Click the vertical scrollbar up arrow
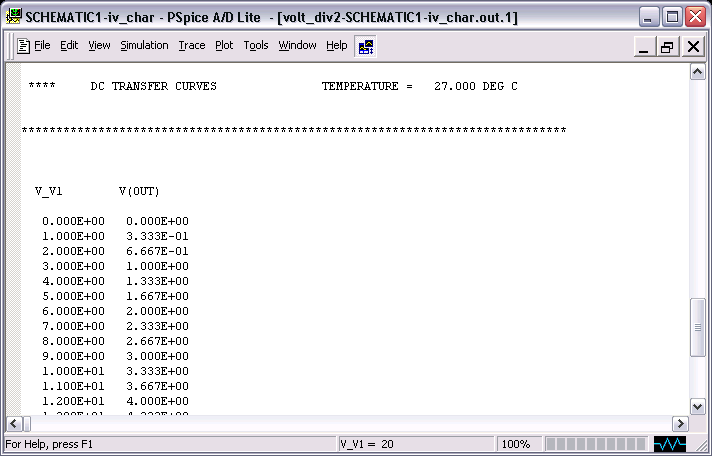This screenshot has height=456, width=712. [697, 72]
